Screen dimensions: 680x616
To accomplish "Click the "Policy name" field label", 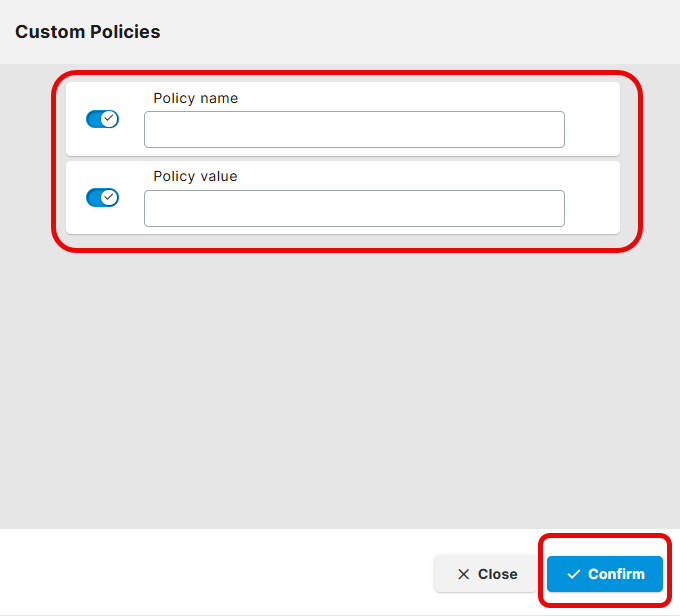I will coord(196,98).
